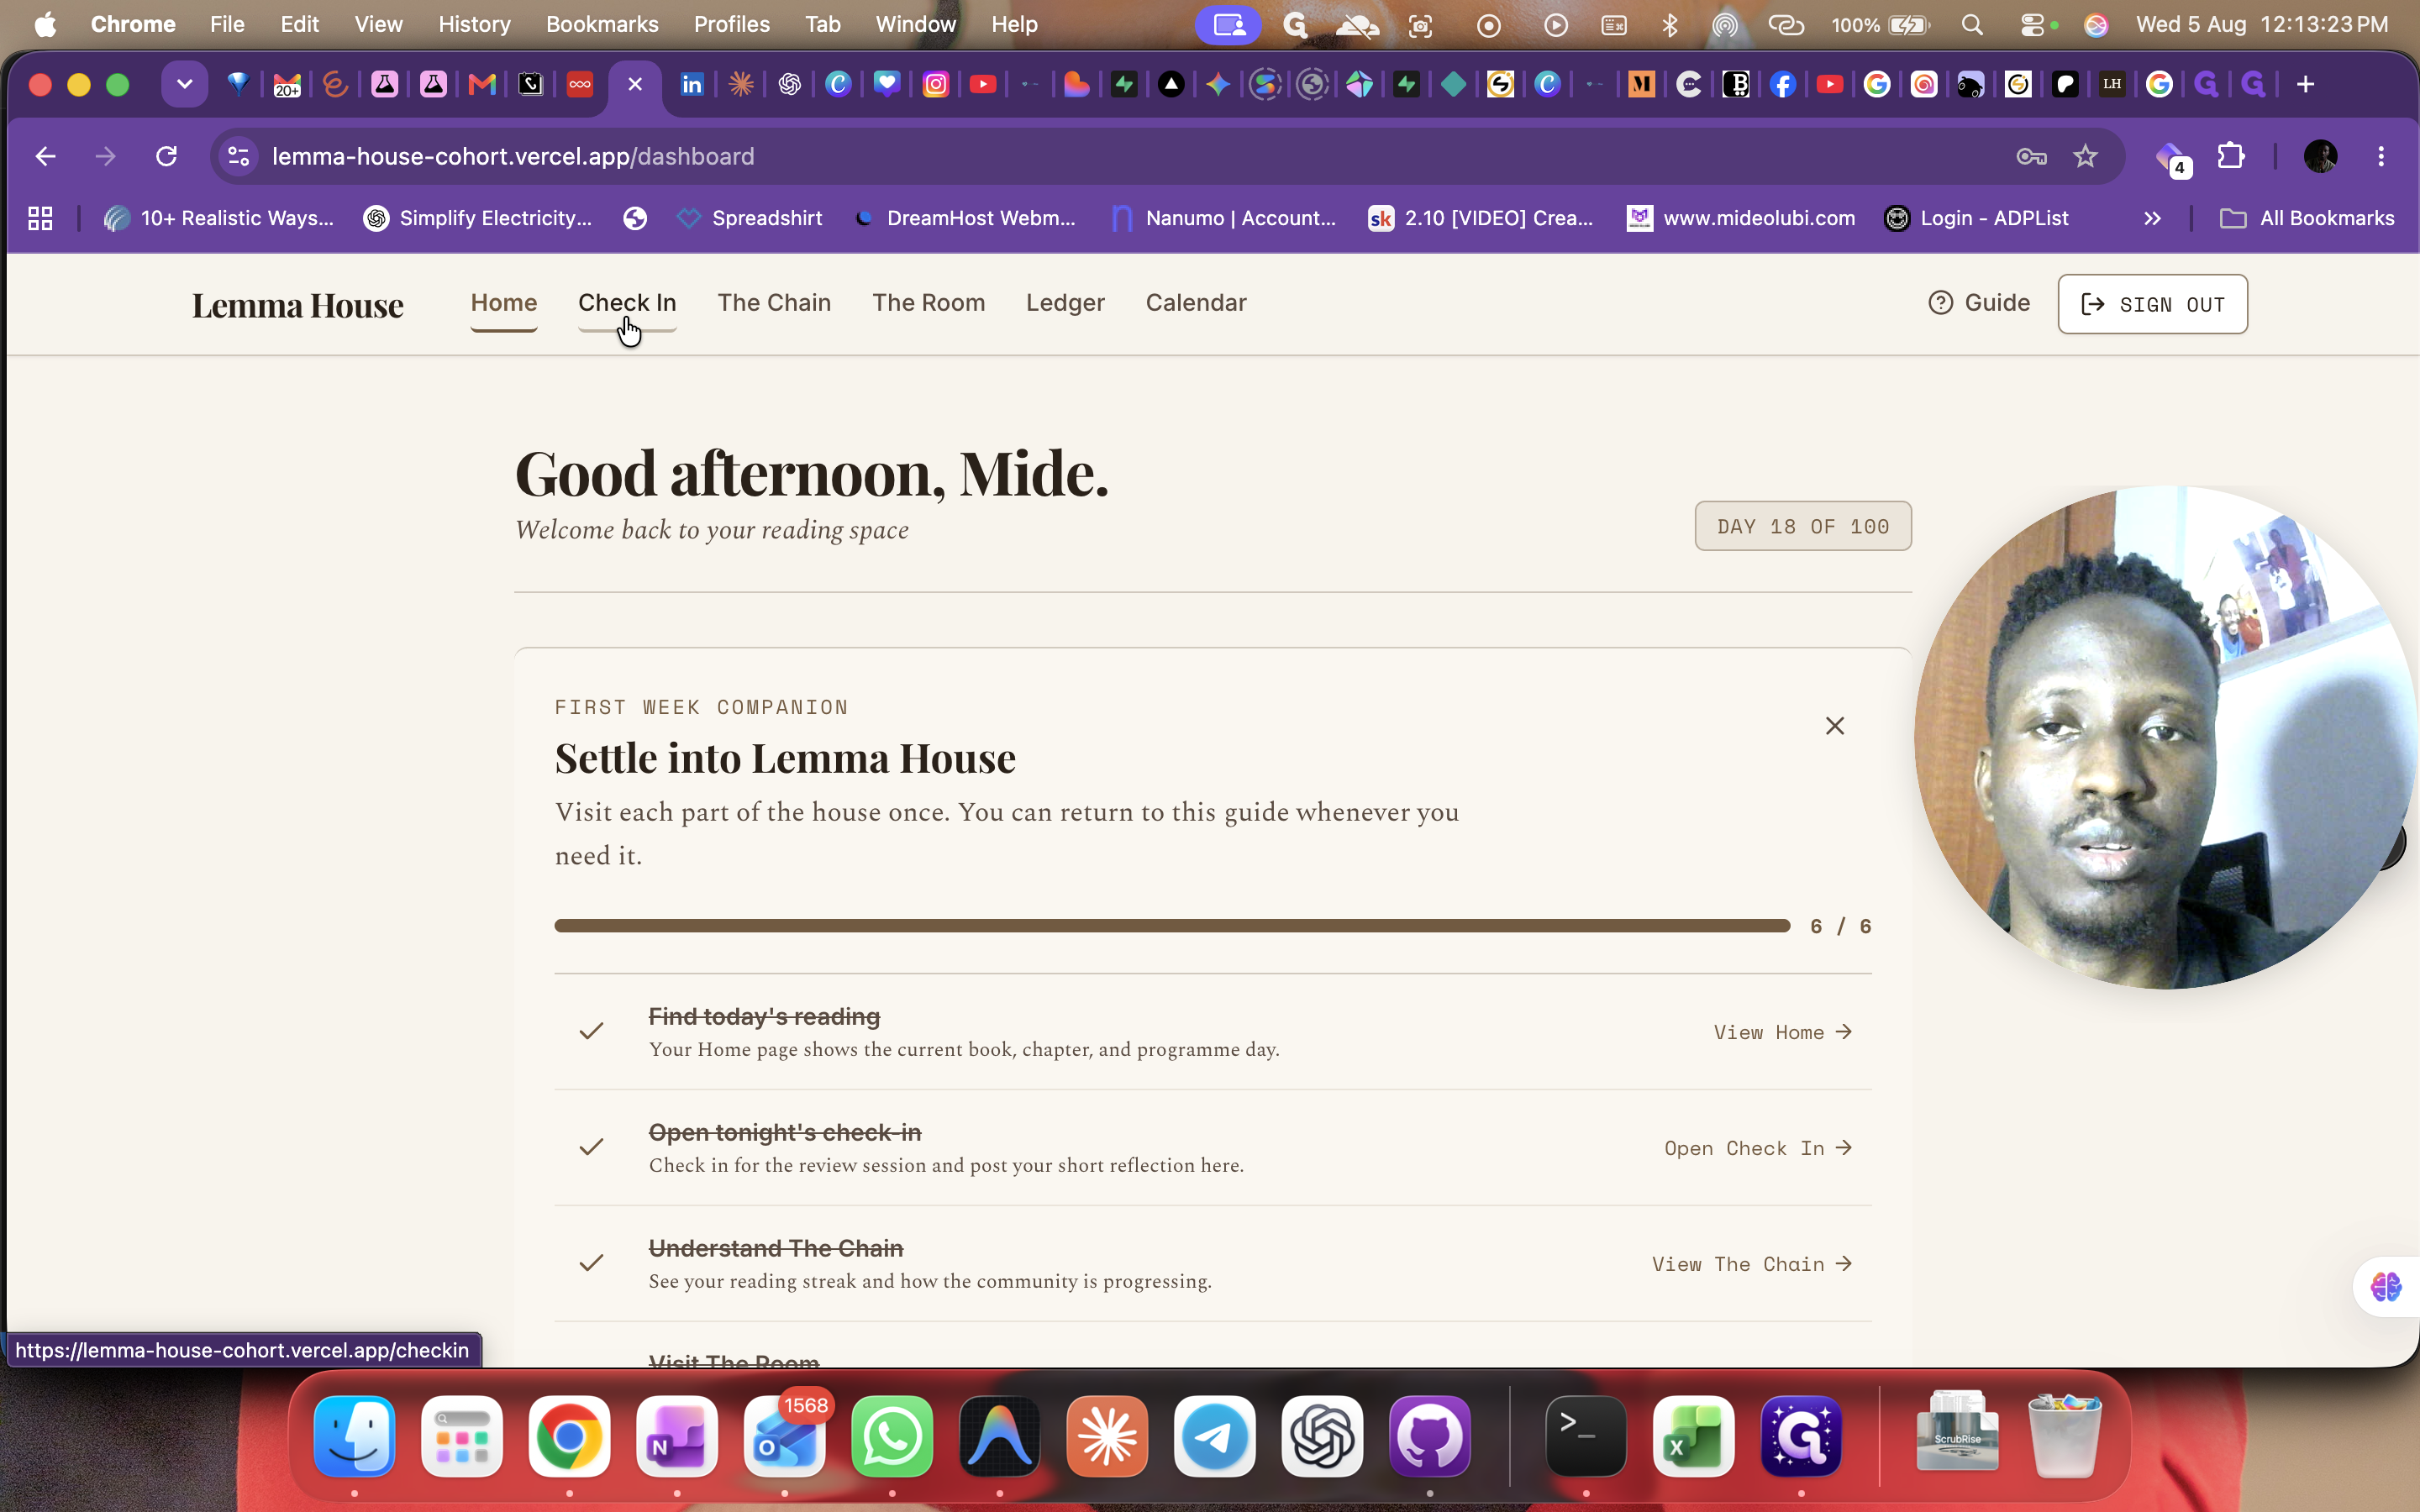Open Excel from the Dock

click(1694, 1436)
